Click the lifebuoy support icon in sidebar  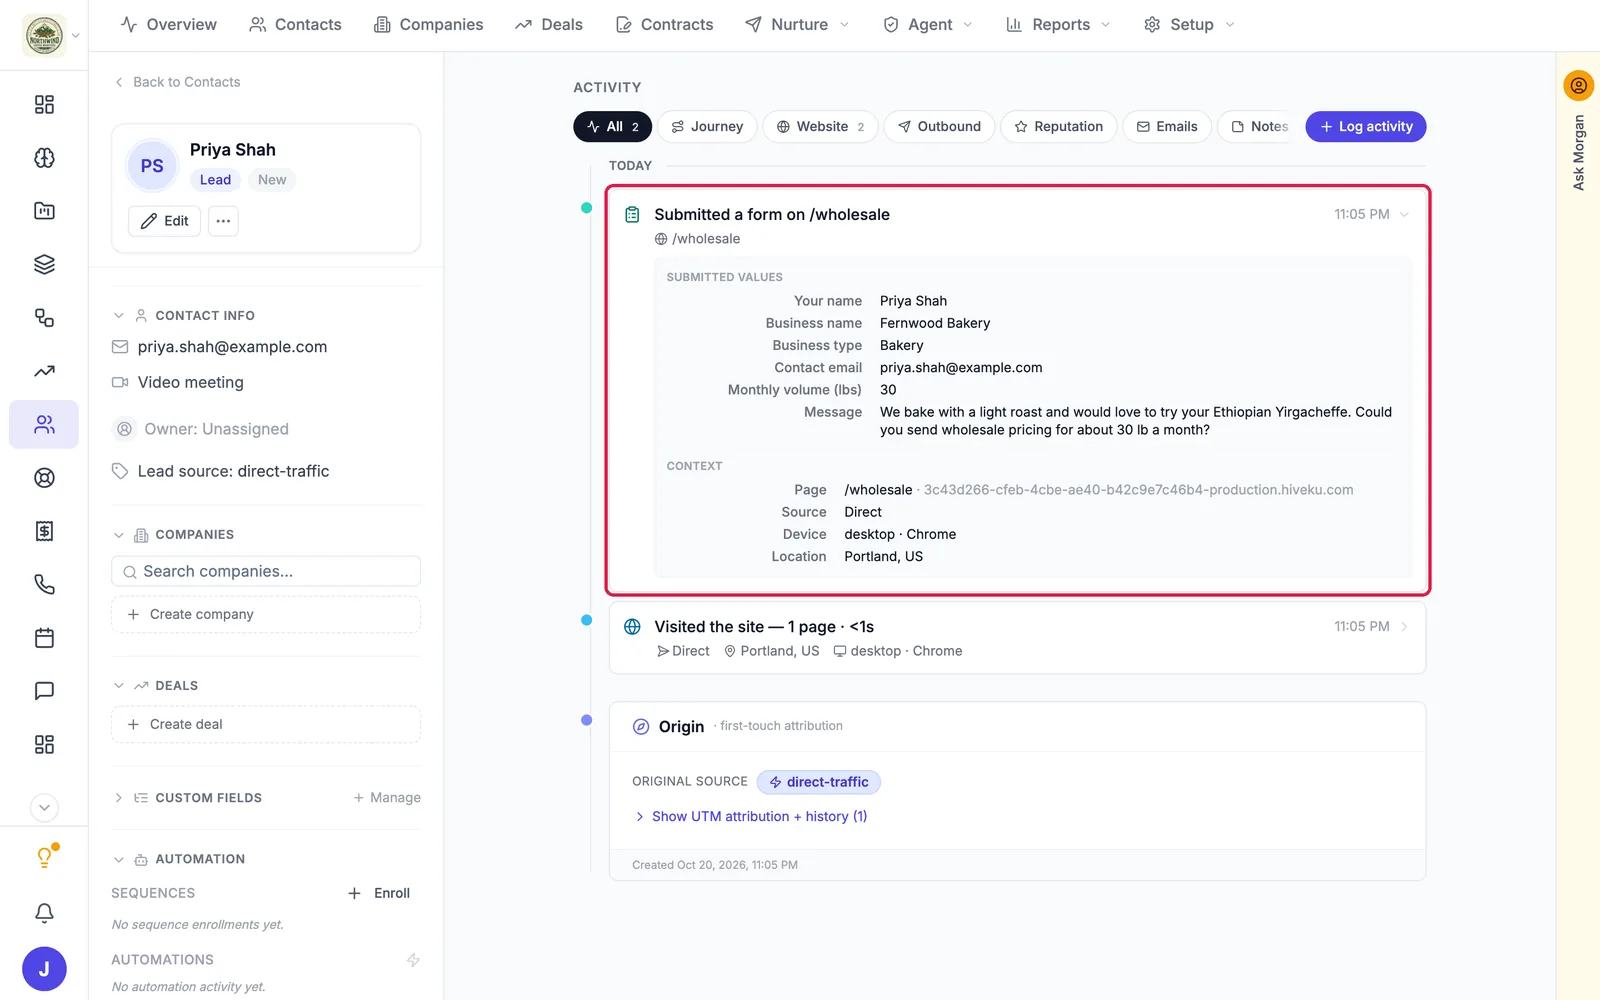(x=44, y=478)
